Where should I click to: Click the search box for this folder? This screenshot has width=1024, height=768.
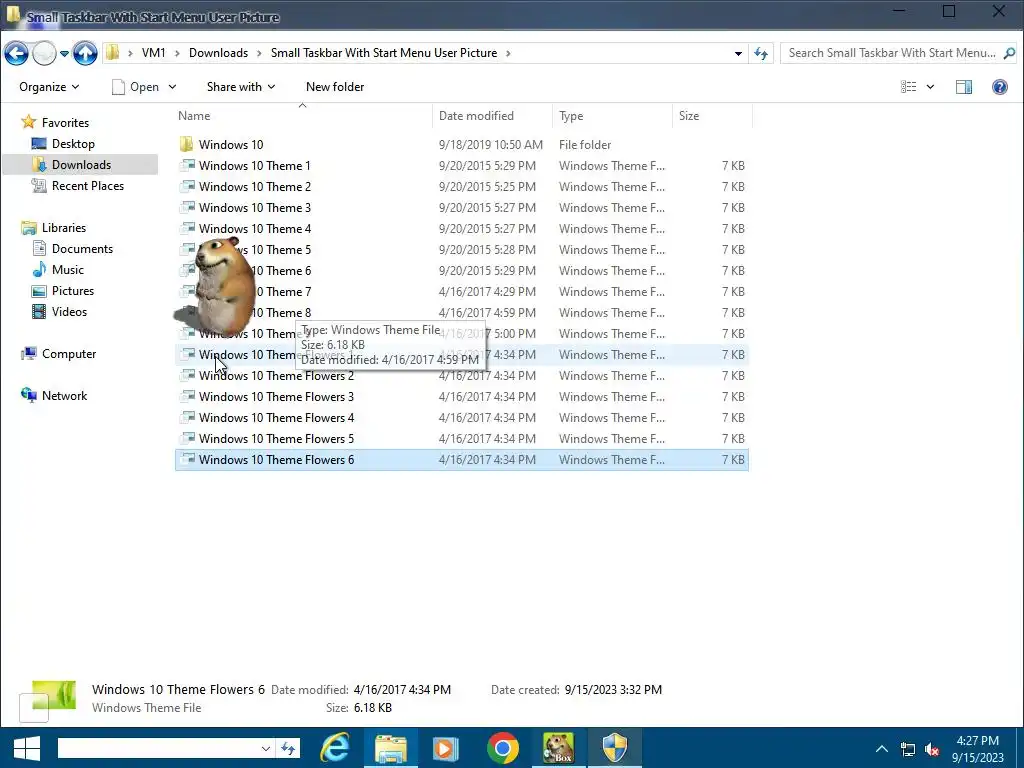(891, 53)
